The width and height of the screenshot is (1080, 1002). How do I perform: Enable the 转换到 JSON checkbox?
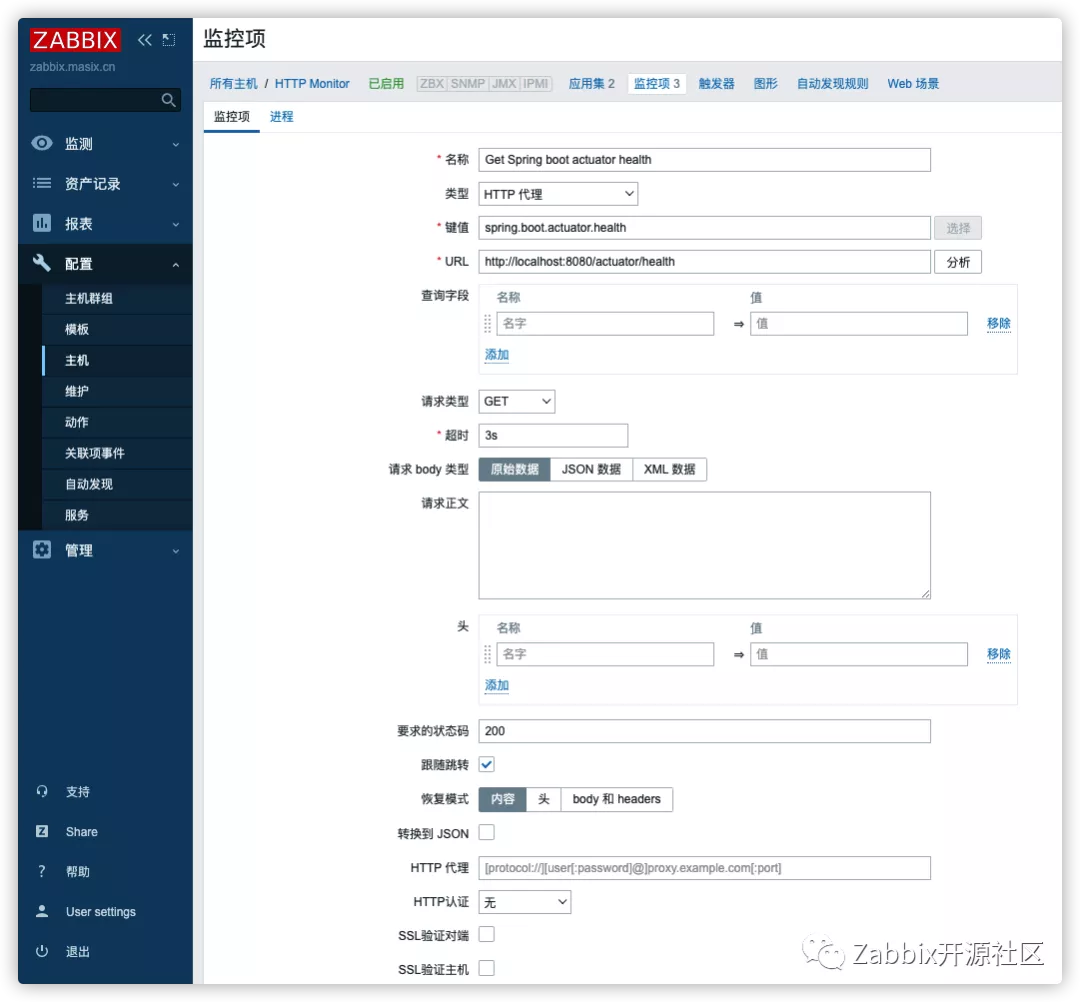click(x=486, y=832)
